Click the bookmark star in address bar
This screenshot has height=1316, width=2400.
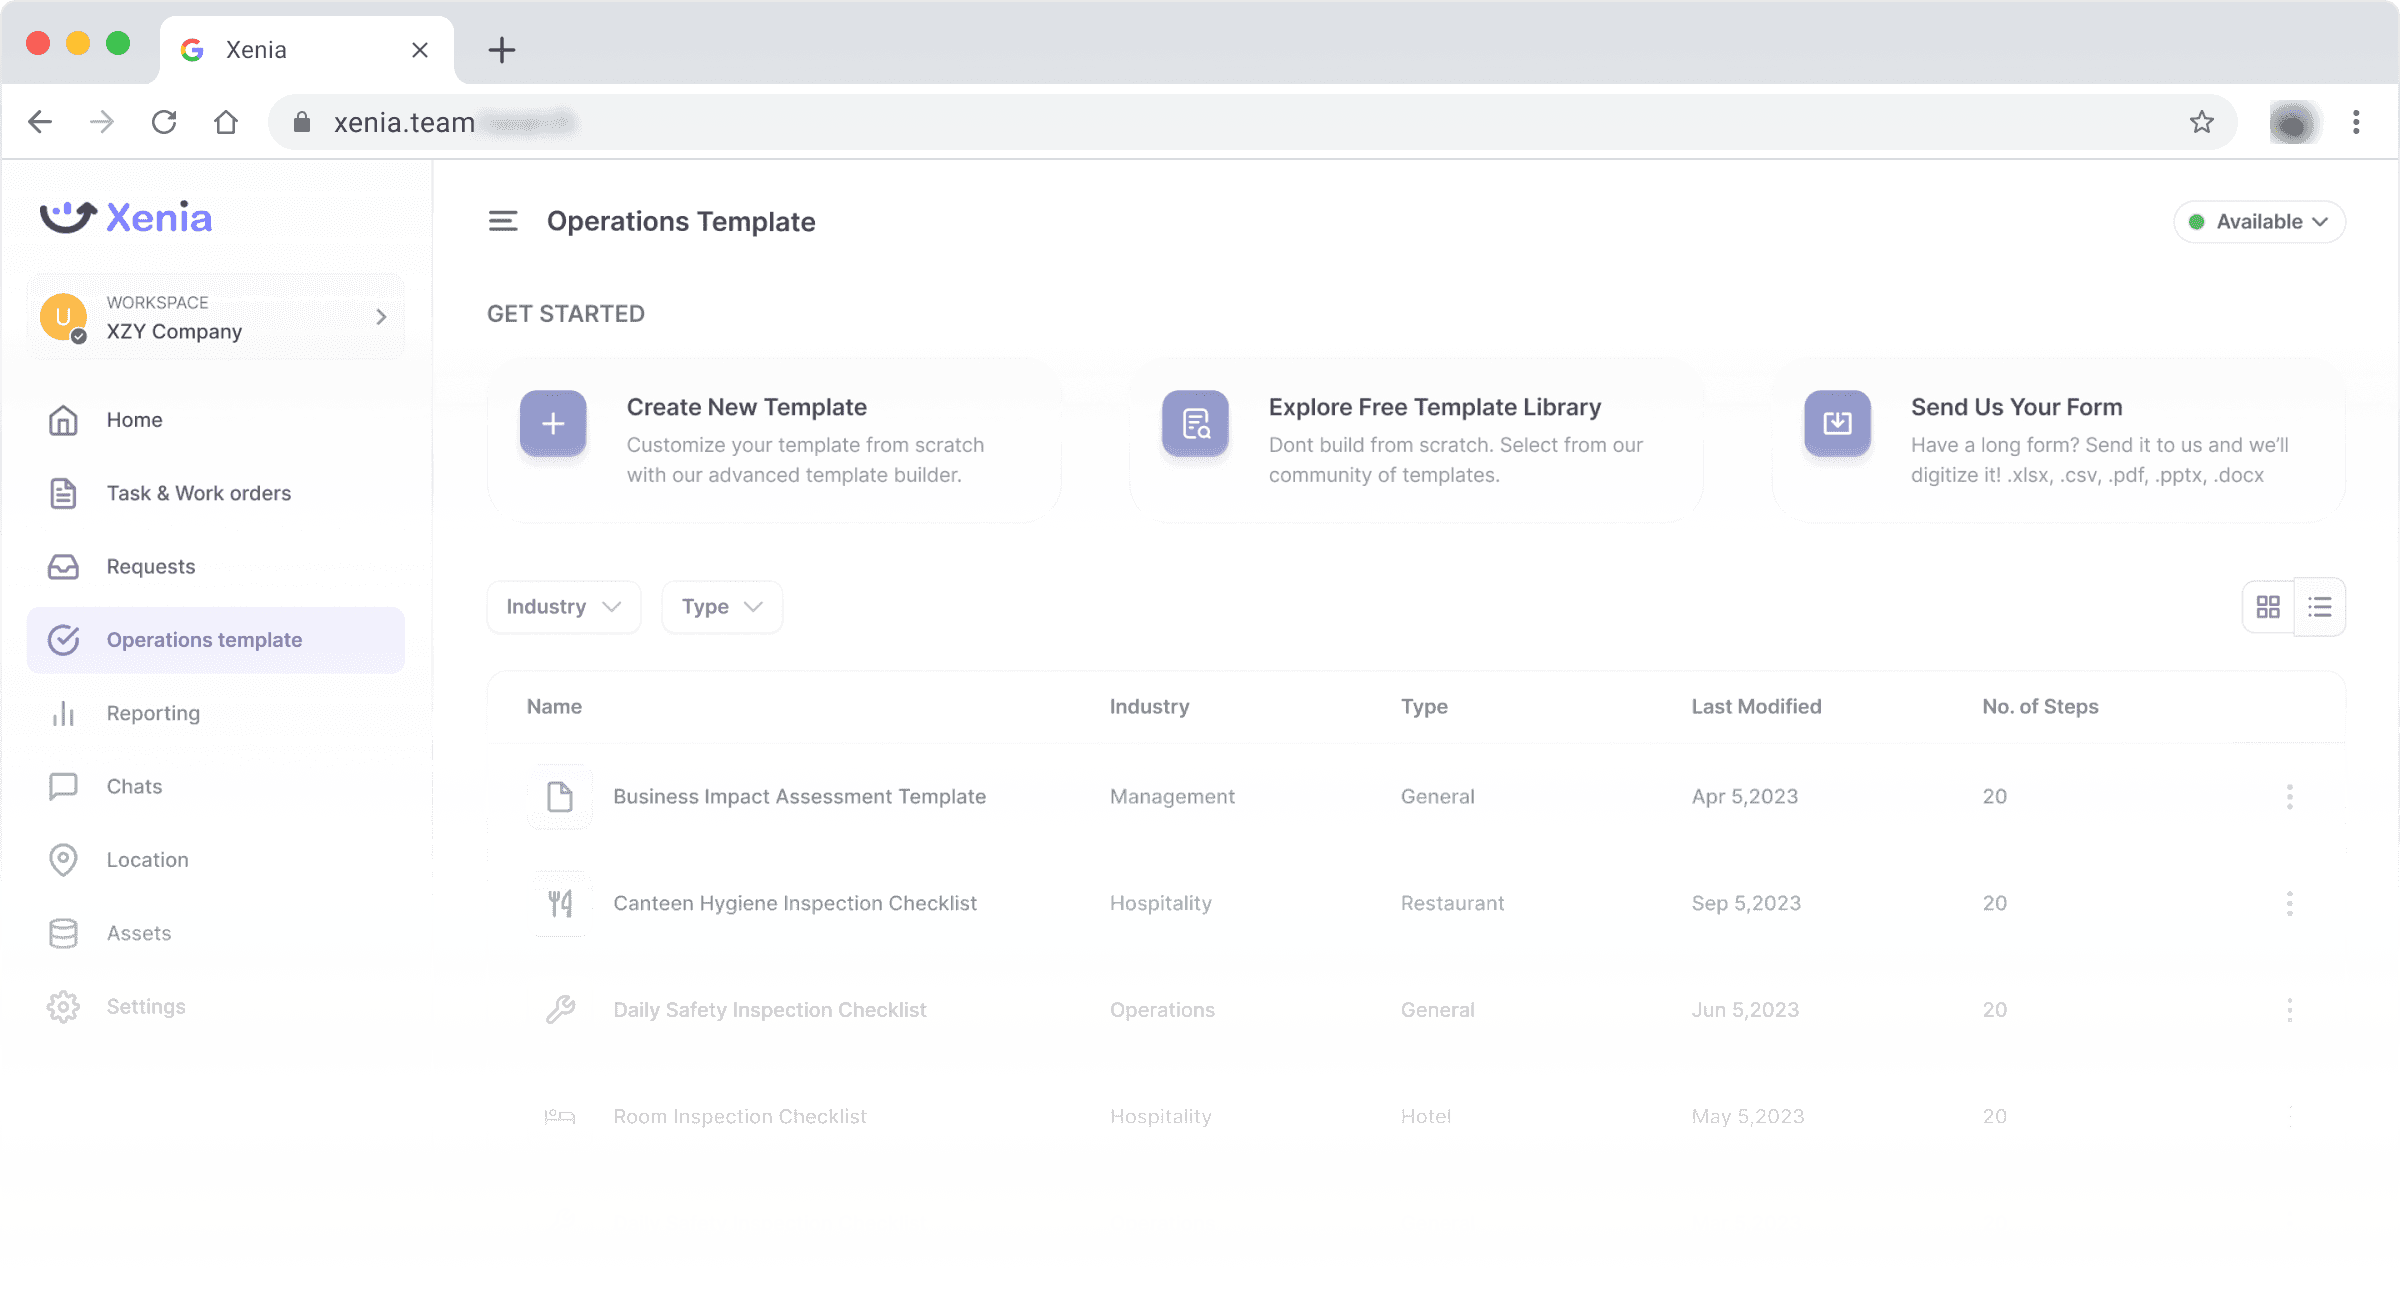coord(2201,122)
